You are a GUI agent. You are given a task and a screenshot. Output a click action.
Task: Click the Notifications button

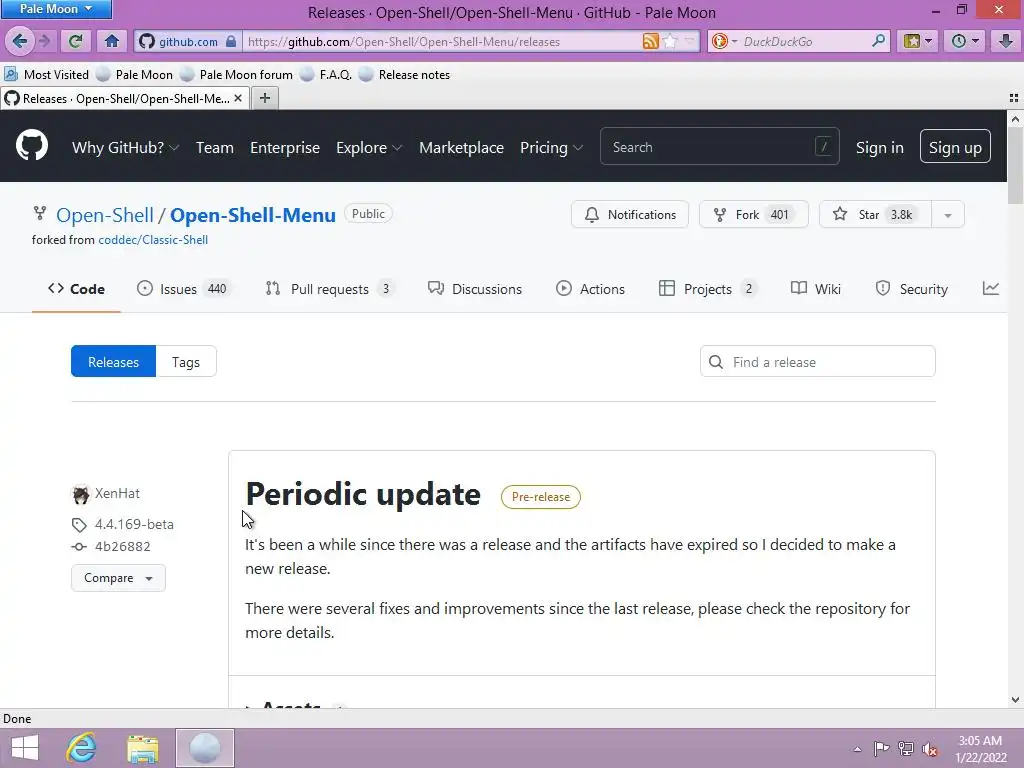click(x=630, y=215)
